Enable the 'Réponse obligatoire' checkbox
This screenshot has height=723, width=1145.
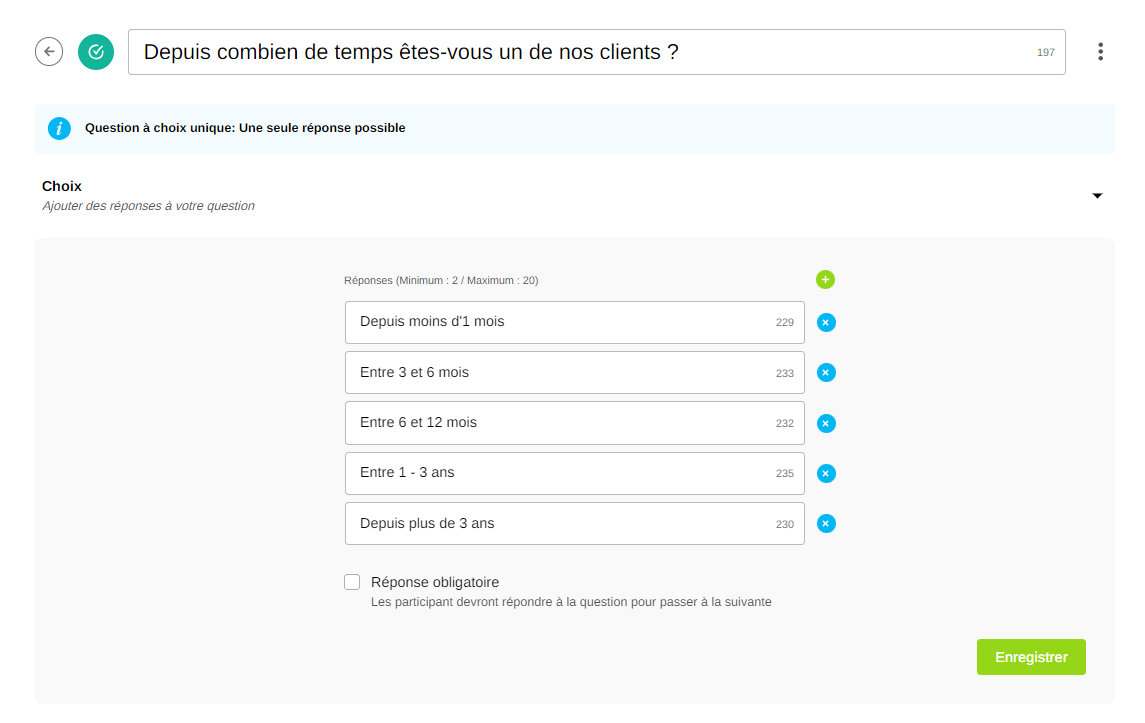coord(352,582)
